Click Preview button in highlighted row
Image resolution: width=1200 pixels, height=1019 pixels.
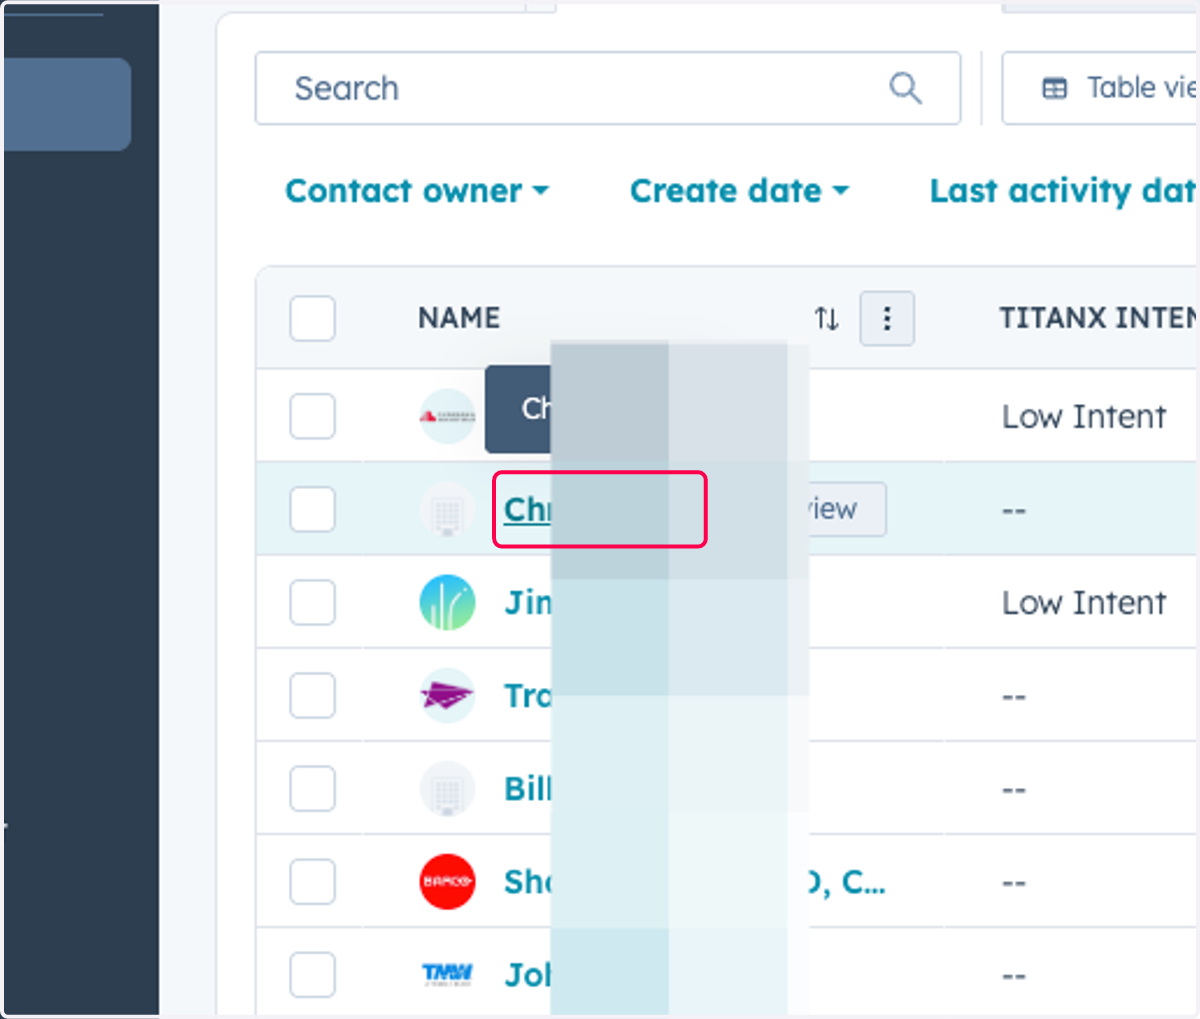tap(845, 509)
